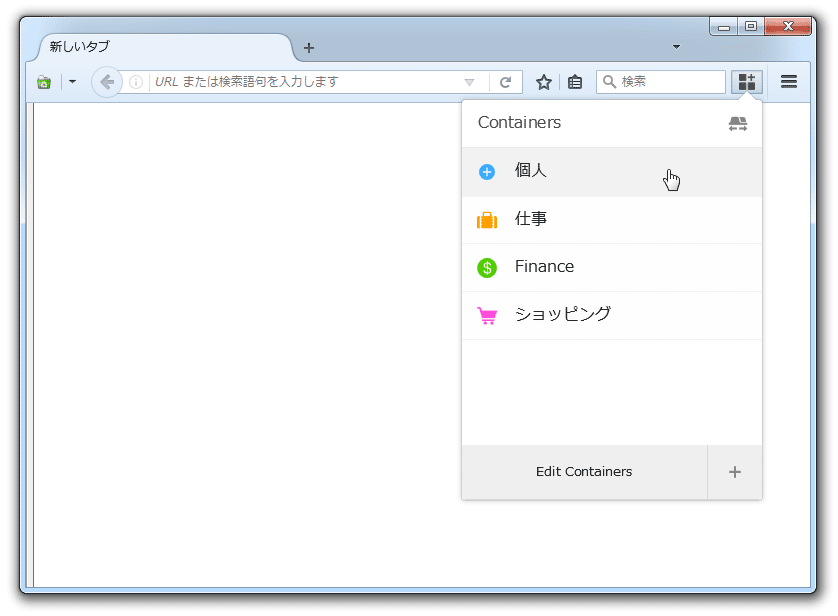The height and width of the screenshot is (616, 838).
Task: Open the hamburger menu
Action: click(x=789, y=82)
